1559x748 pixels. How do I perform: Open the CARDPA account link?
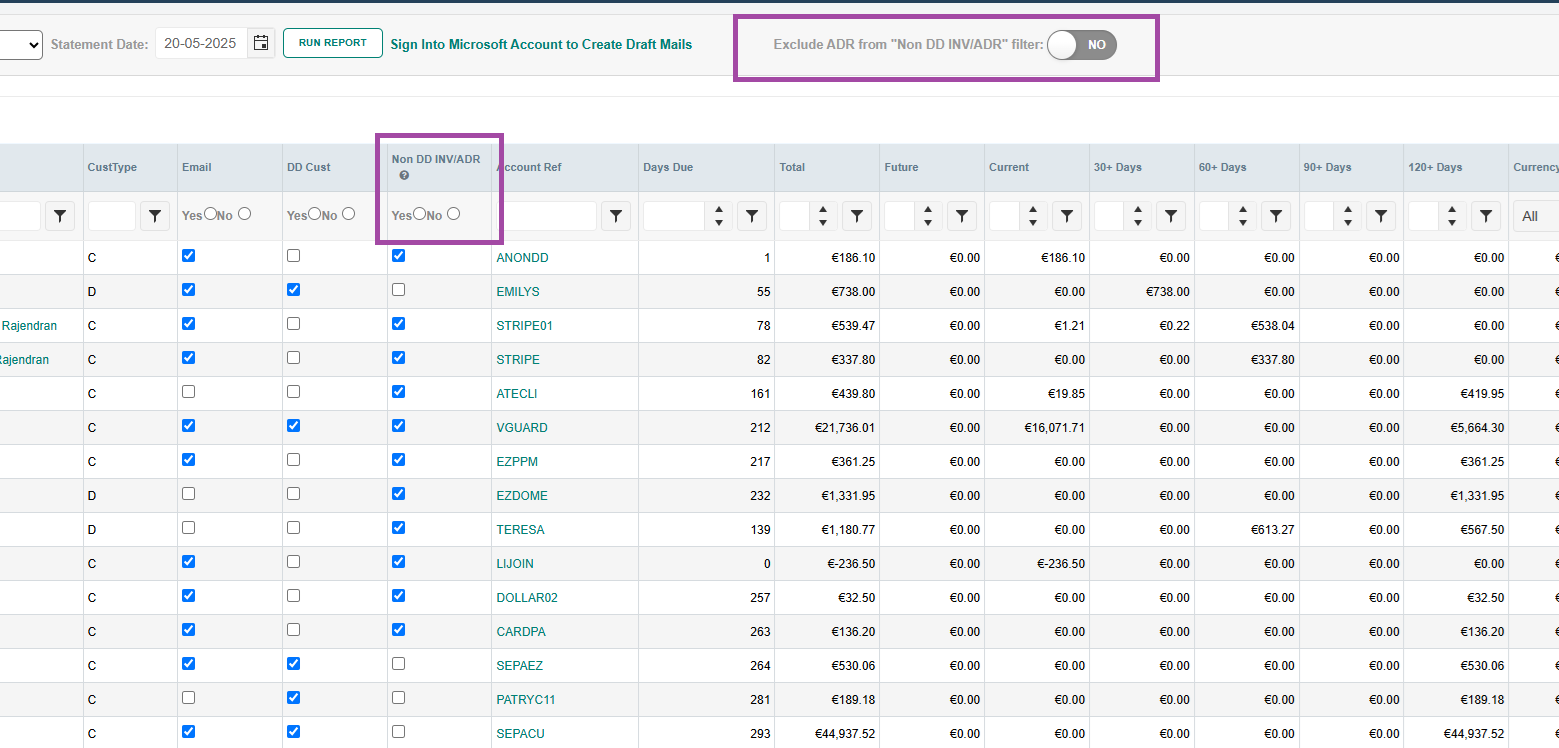point(521,632)
